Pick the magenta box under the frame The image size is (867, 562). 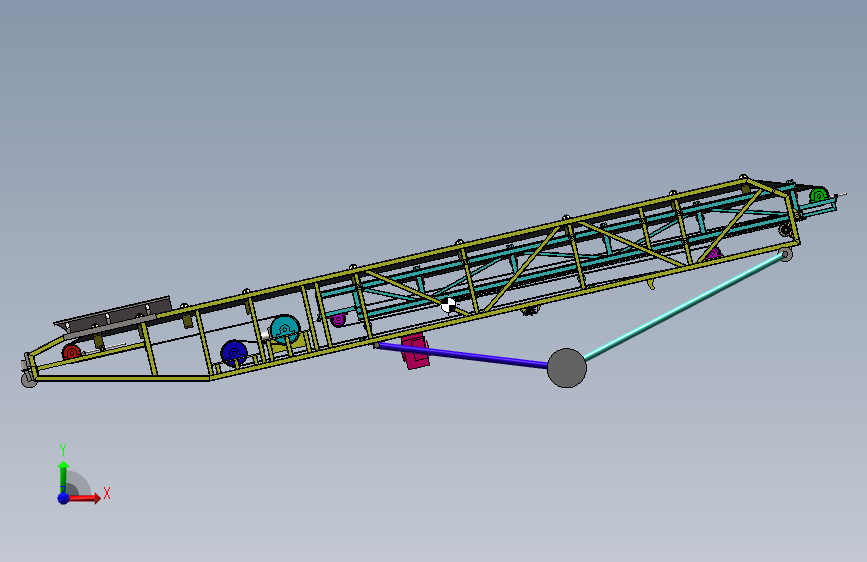click(415, 351)
